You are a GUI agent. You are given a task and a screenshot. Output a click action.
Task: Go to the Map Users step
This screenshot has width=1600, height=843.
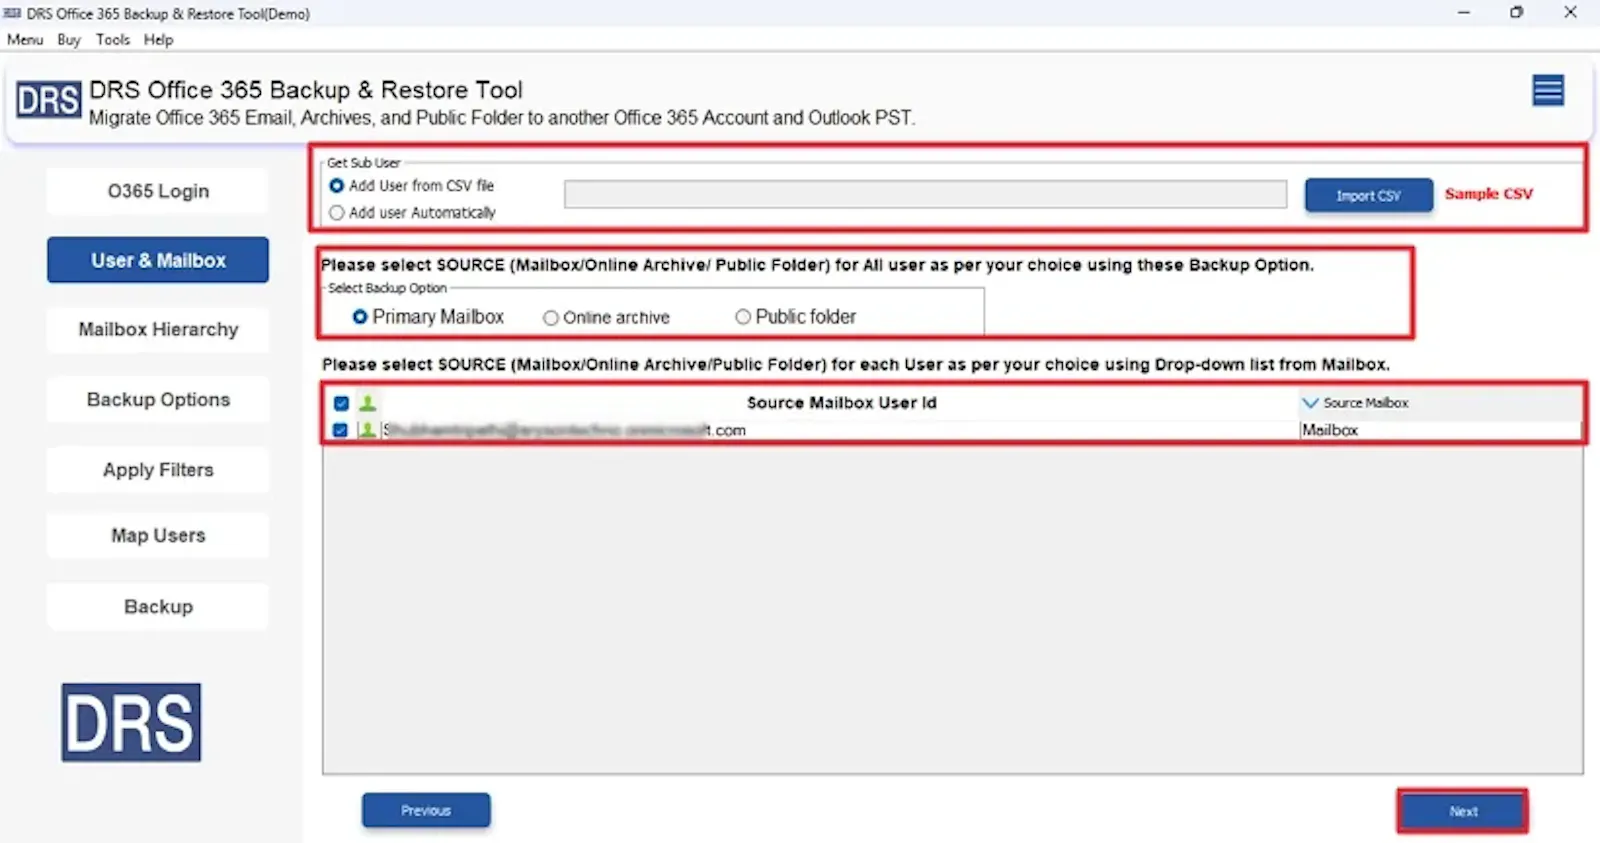(158, 535)
